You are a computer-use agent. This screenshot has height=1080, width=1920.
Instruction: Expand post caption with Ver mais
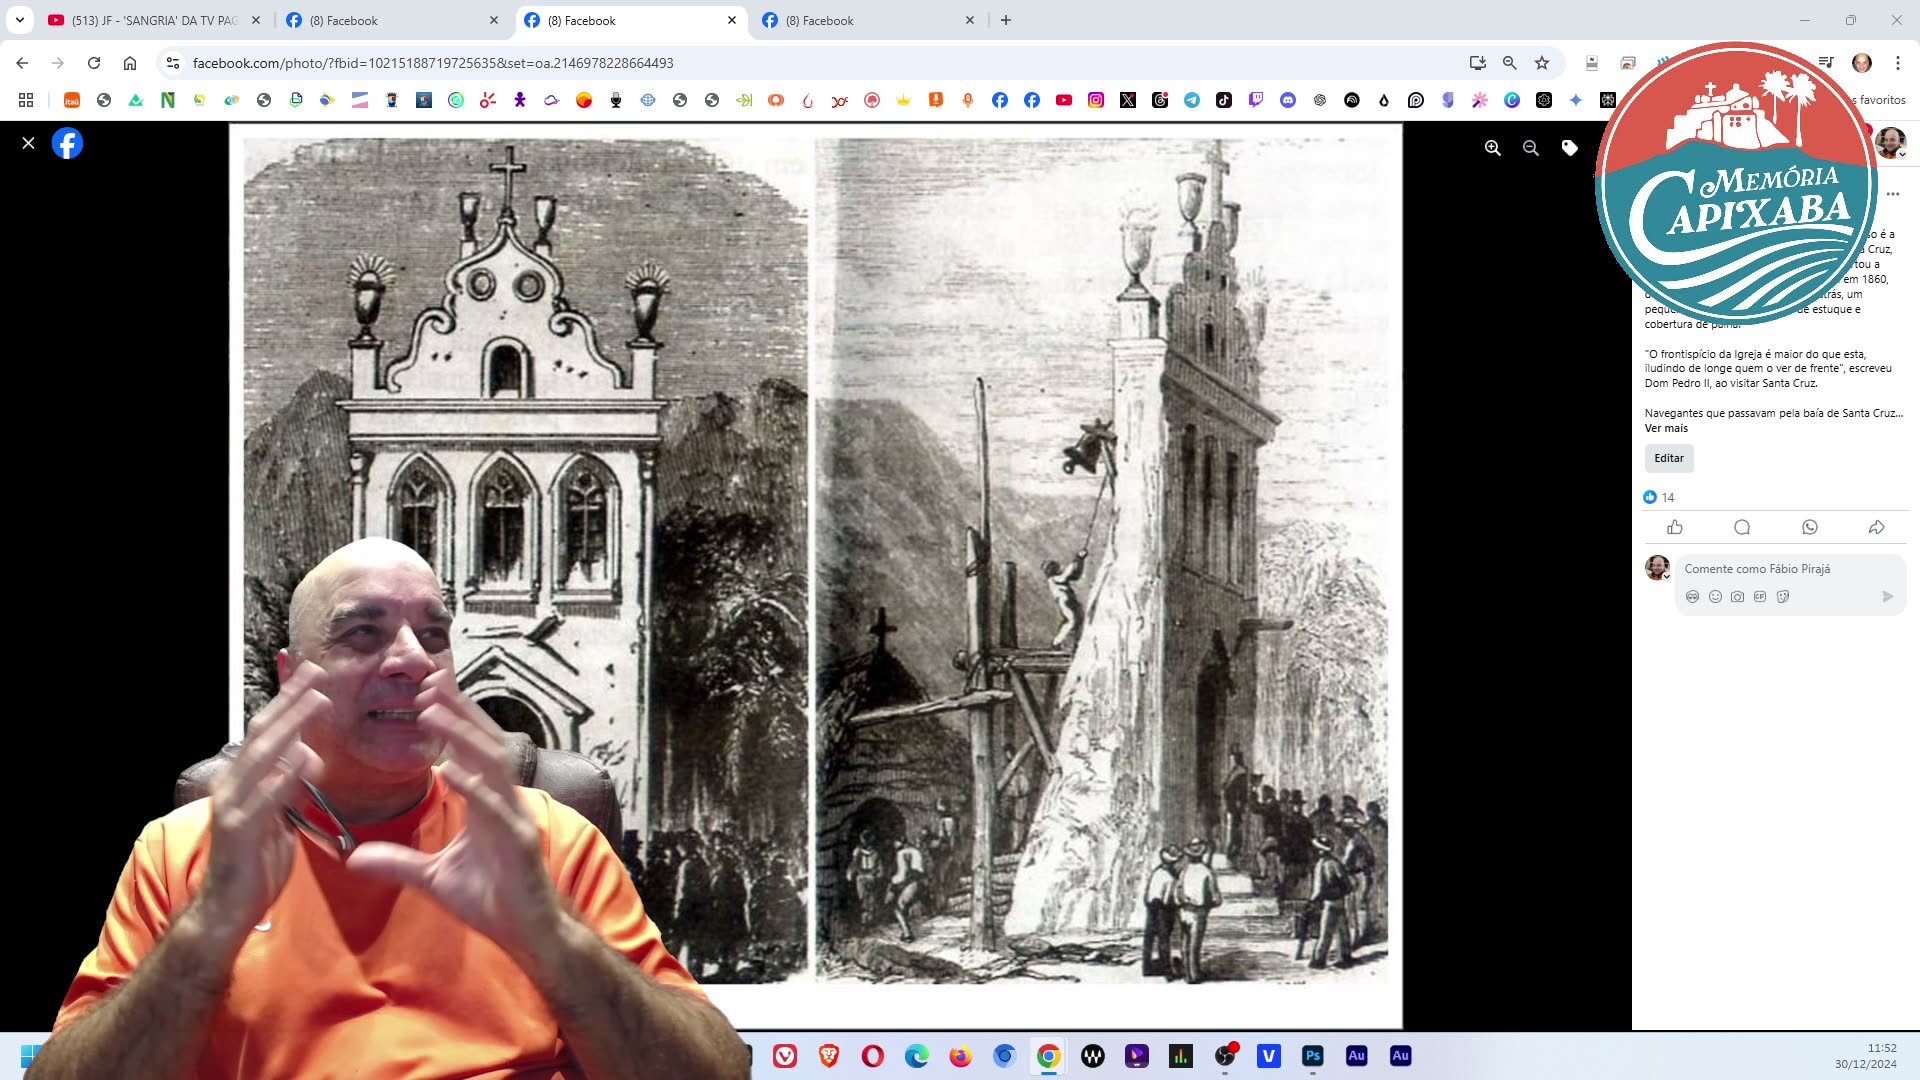click(x=1666, y=428)
